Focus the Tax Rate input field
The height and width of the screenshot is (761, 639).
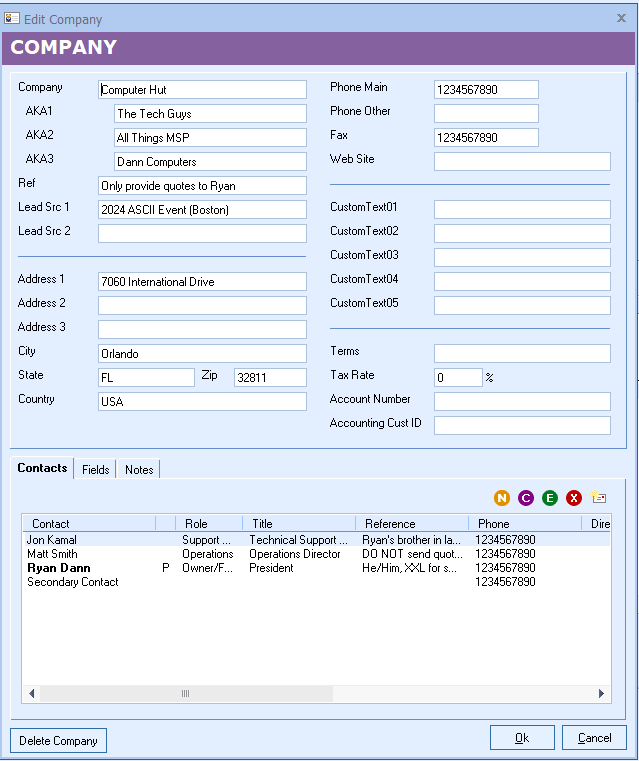tap(458, 378)
